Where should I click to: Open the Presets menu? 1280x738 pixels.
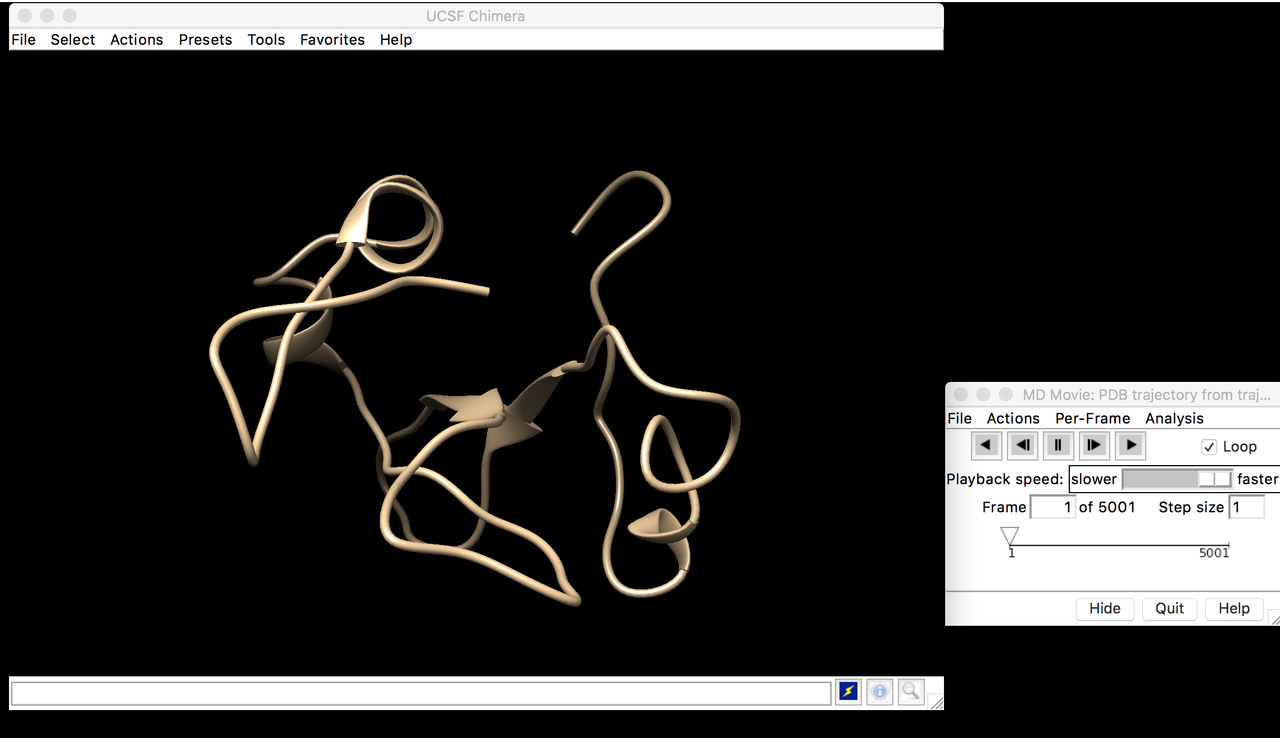(x=205, y=40)
